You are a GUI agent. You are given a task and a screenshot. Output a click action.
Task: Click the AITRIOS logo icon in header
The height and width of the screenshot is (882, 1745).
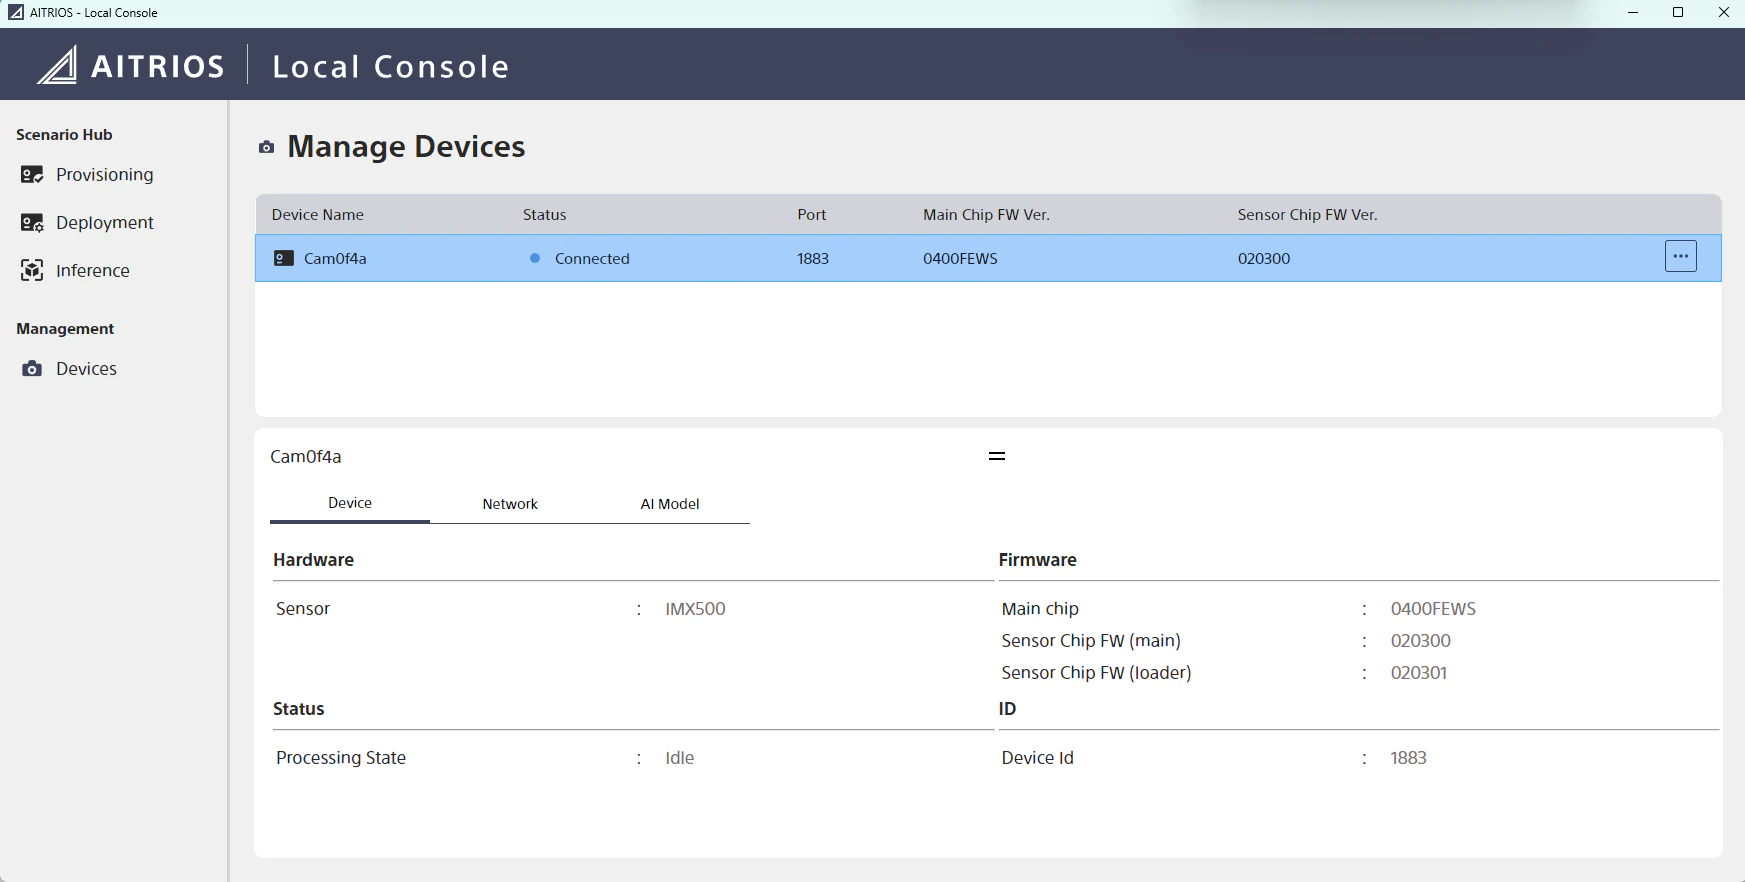coord(57,65)
